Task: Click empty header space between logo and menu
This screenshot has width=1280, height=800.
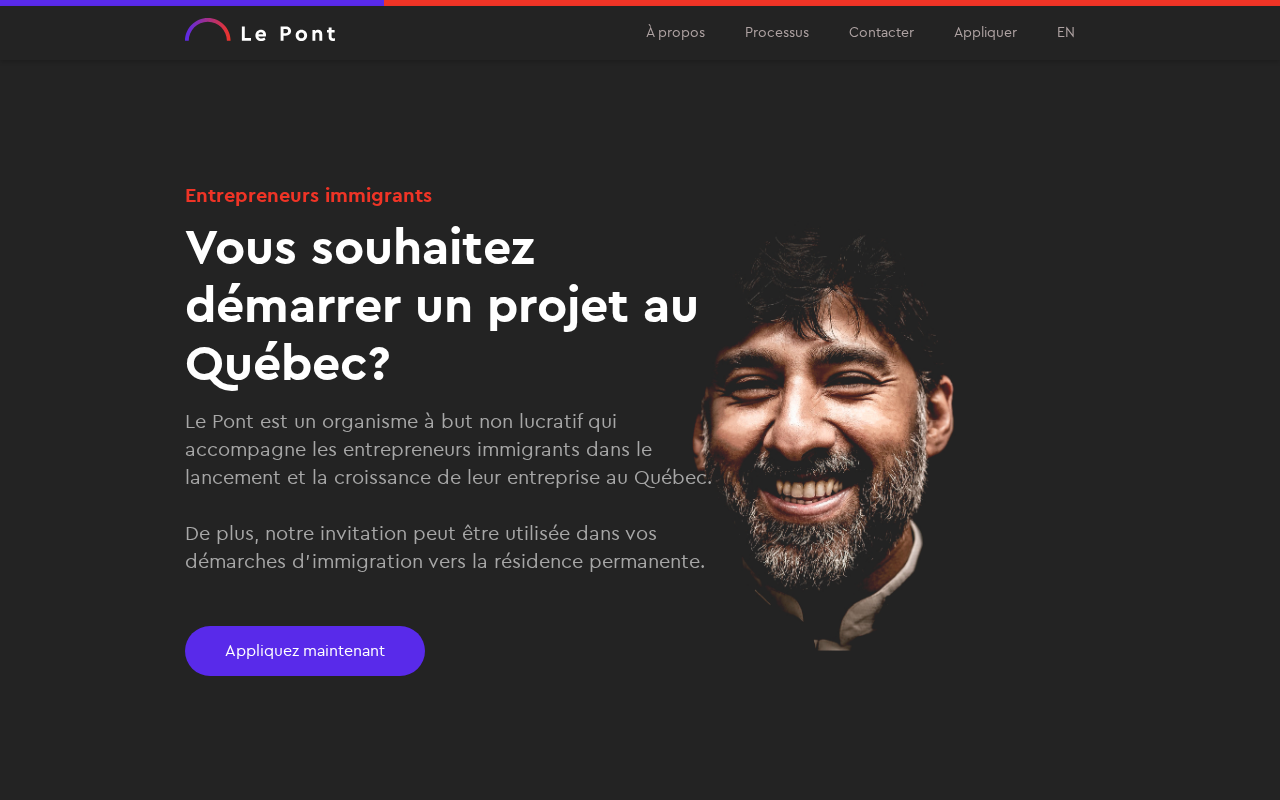Action: [490, 33]
